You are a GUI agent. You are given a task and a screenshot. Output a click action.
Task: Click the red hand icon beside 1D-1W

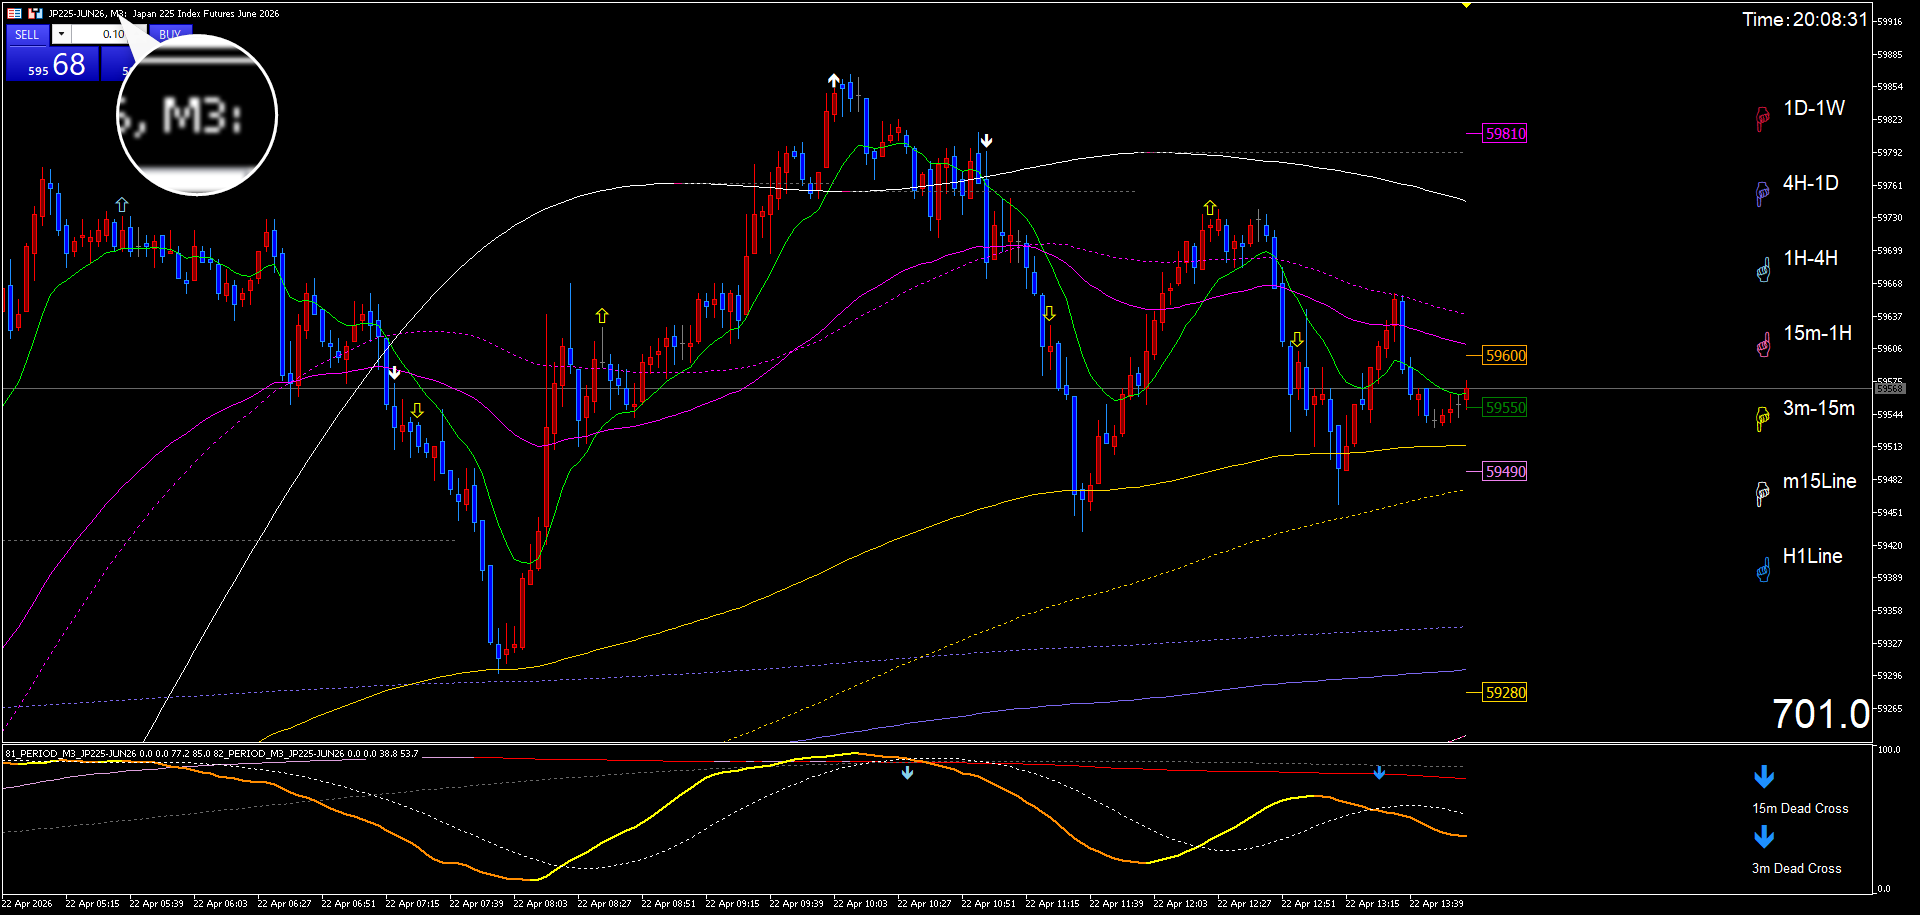pyautogui.click(x=1762, y=119)
